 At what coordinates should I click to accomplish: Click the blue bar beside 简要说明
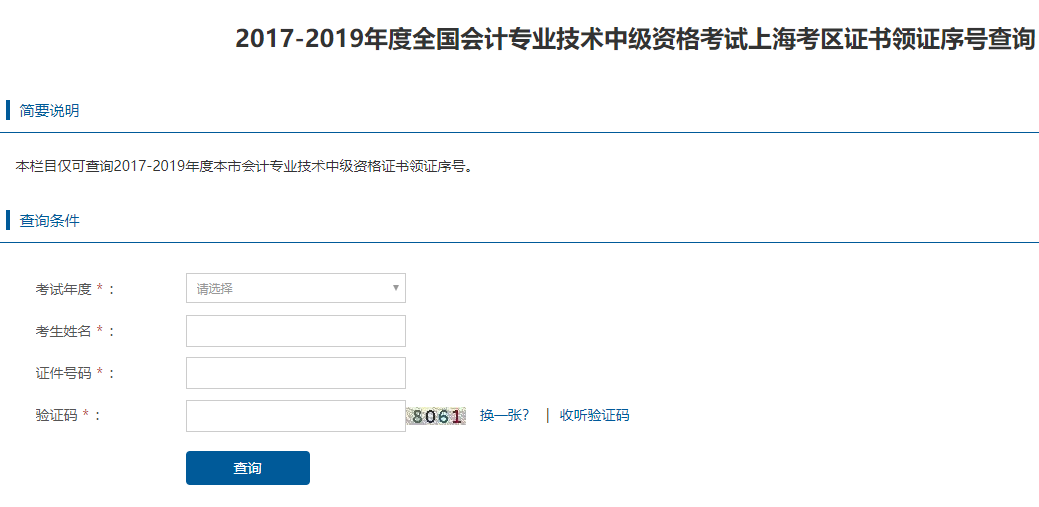(8, 110)
